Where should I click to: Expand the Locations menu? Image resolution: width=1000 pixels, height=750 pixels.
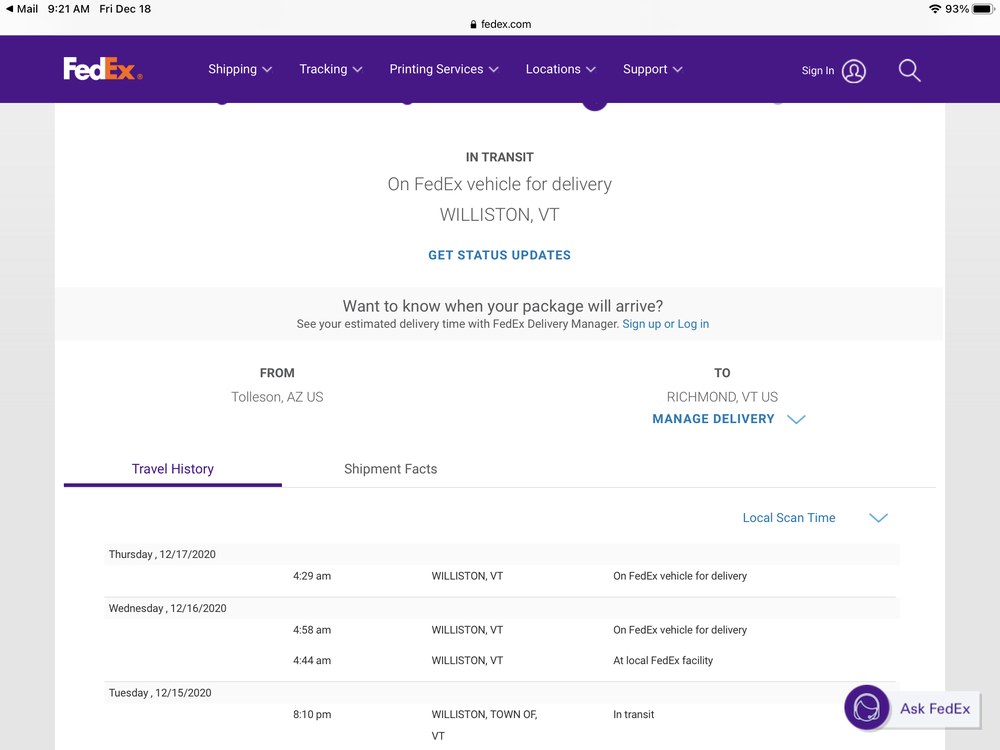[561, 69]
